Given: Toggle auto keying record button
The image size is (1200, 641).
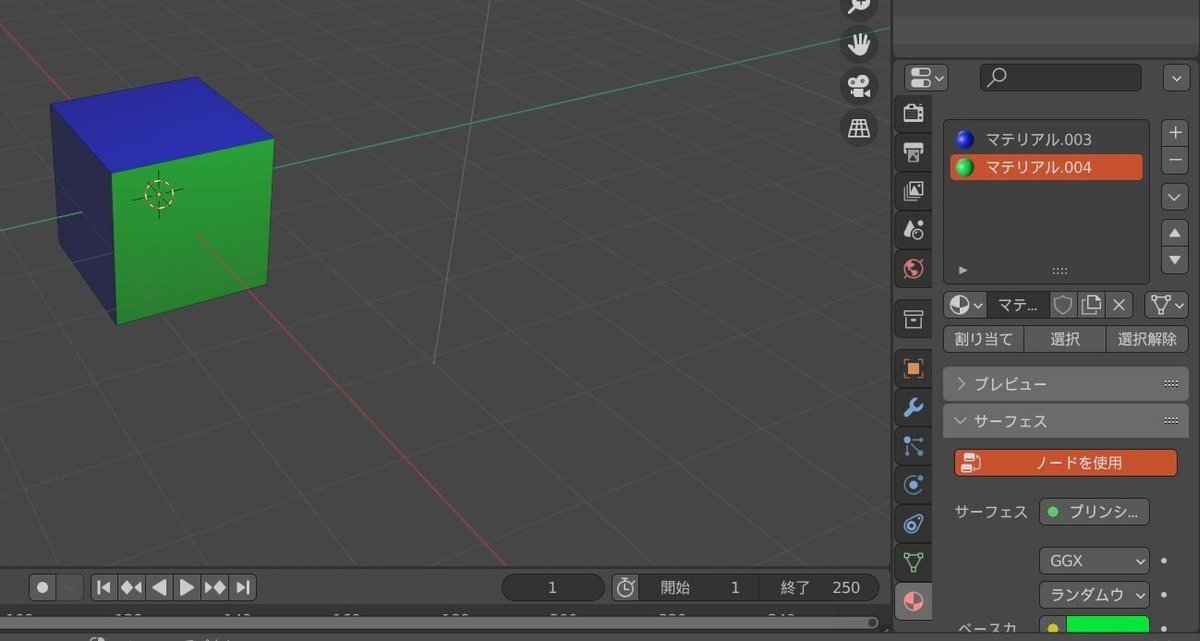Looking at the screenshot, I should 43,587.
